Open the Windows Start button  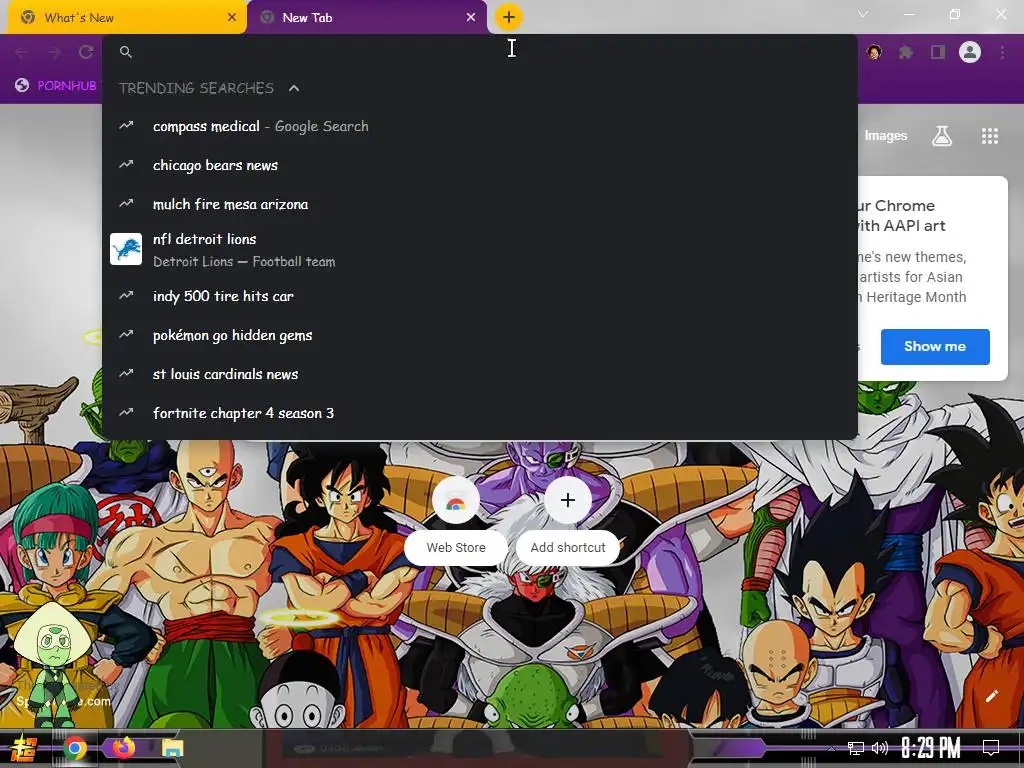(x=24, y=748)
